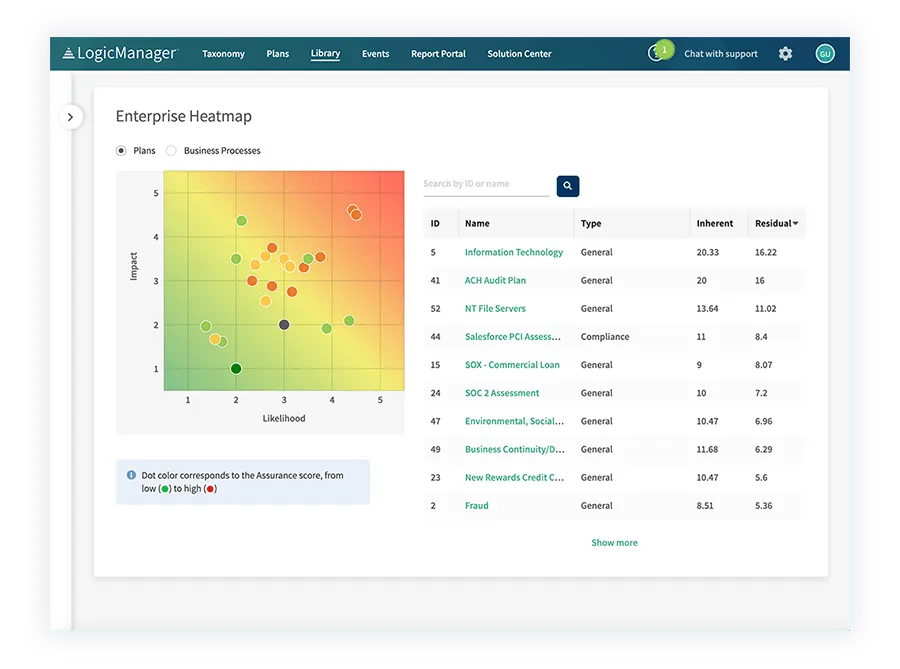Click the 16.22 residual value
900x669 pixels.
point(766,252)
